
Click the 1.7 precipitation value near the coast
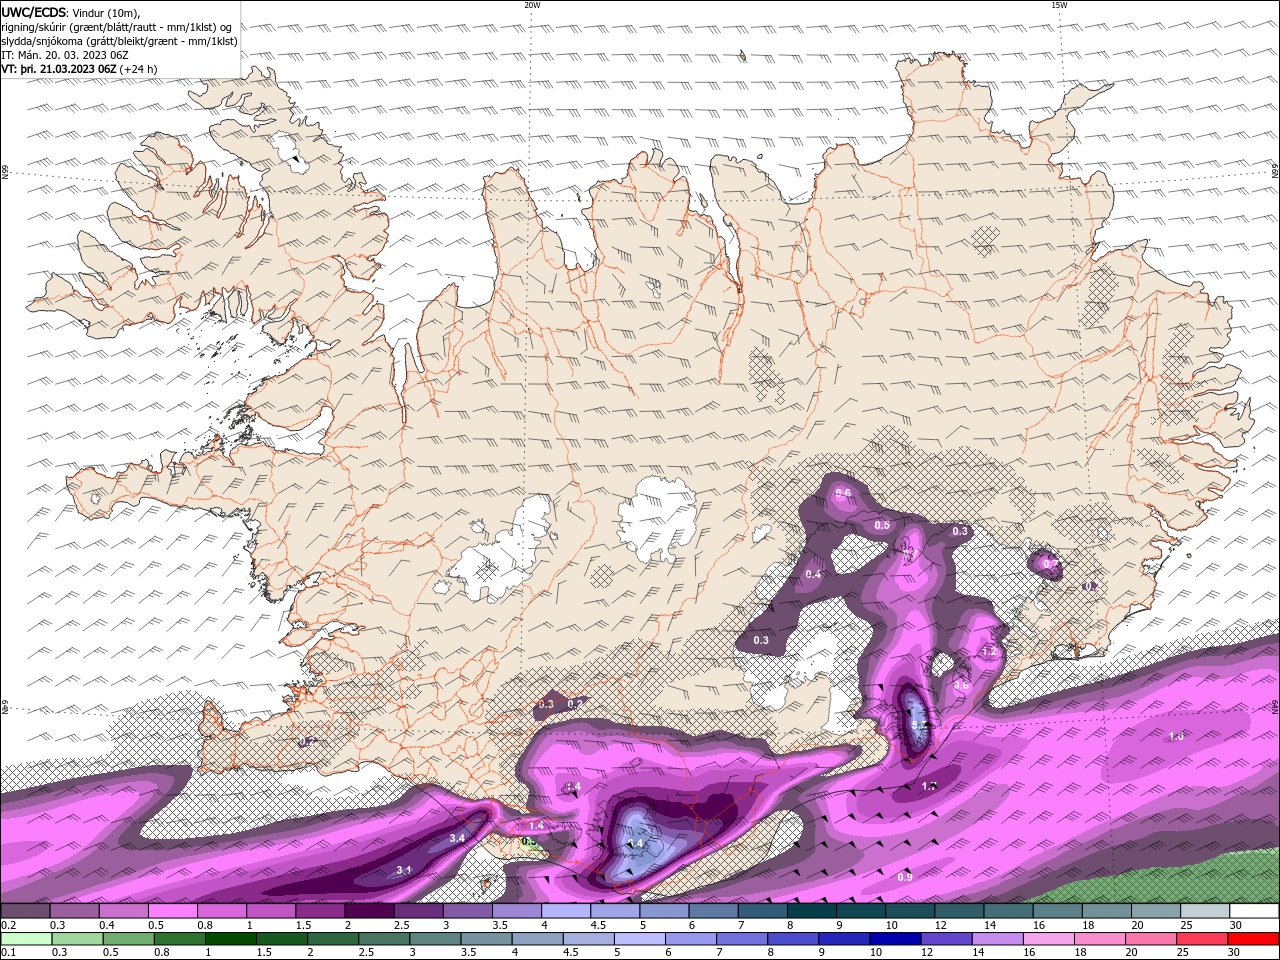coord(929,786)
